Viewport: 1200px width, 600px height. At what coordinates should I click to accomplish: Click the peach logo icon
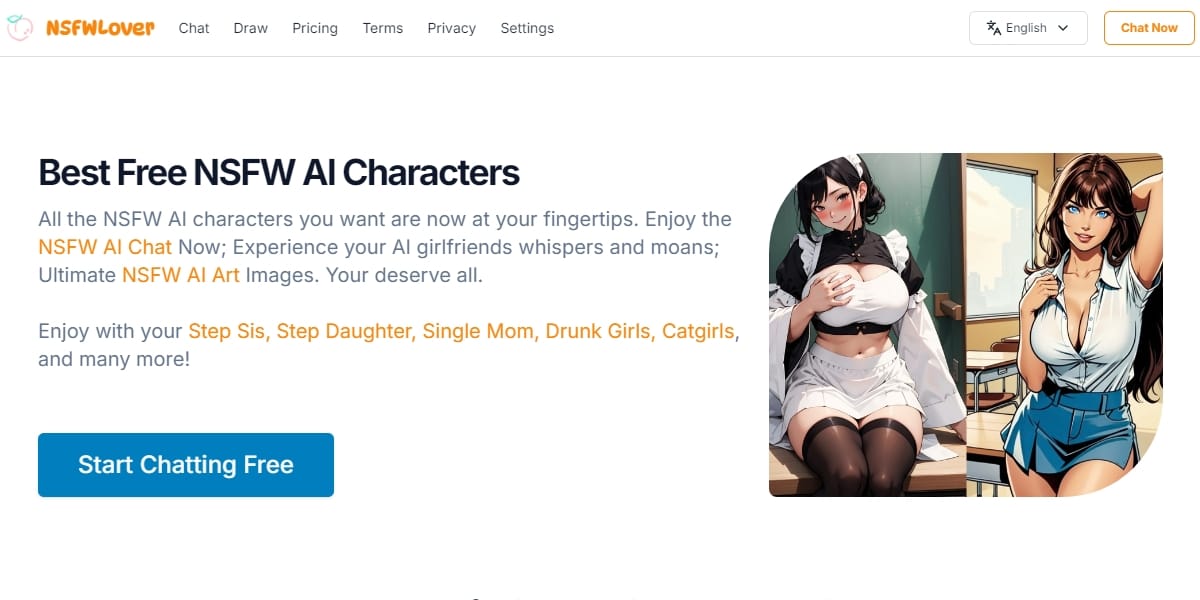(20, 28)
